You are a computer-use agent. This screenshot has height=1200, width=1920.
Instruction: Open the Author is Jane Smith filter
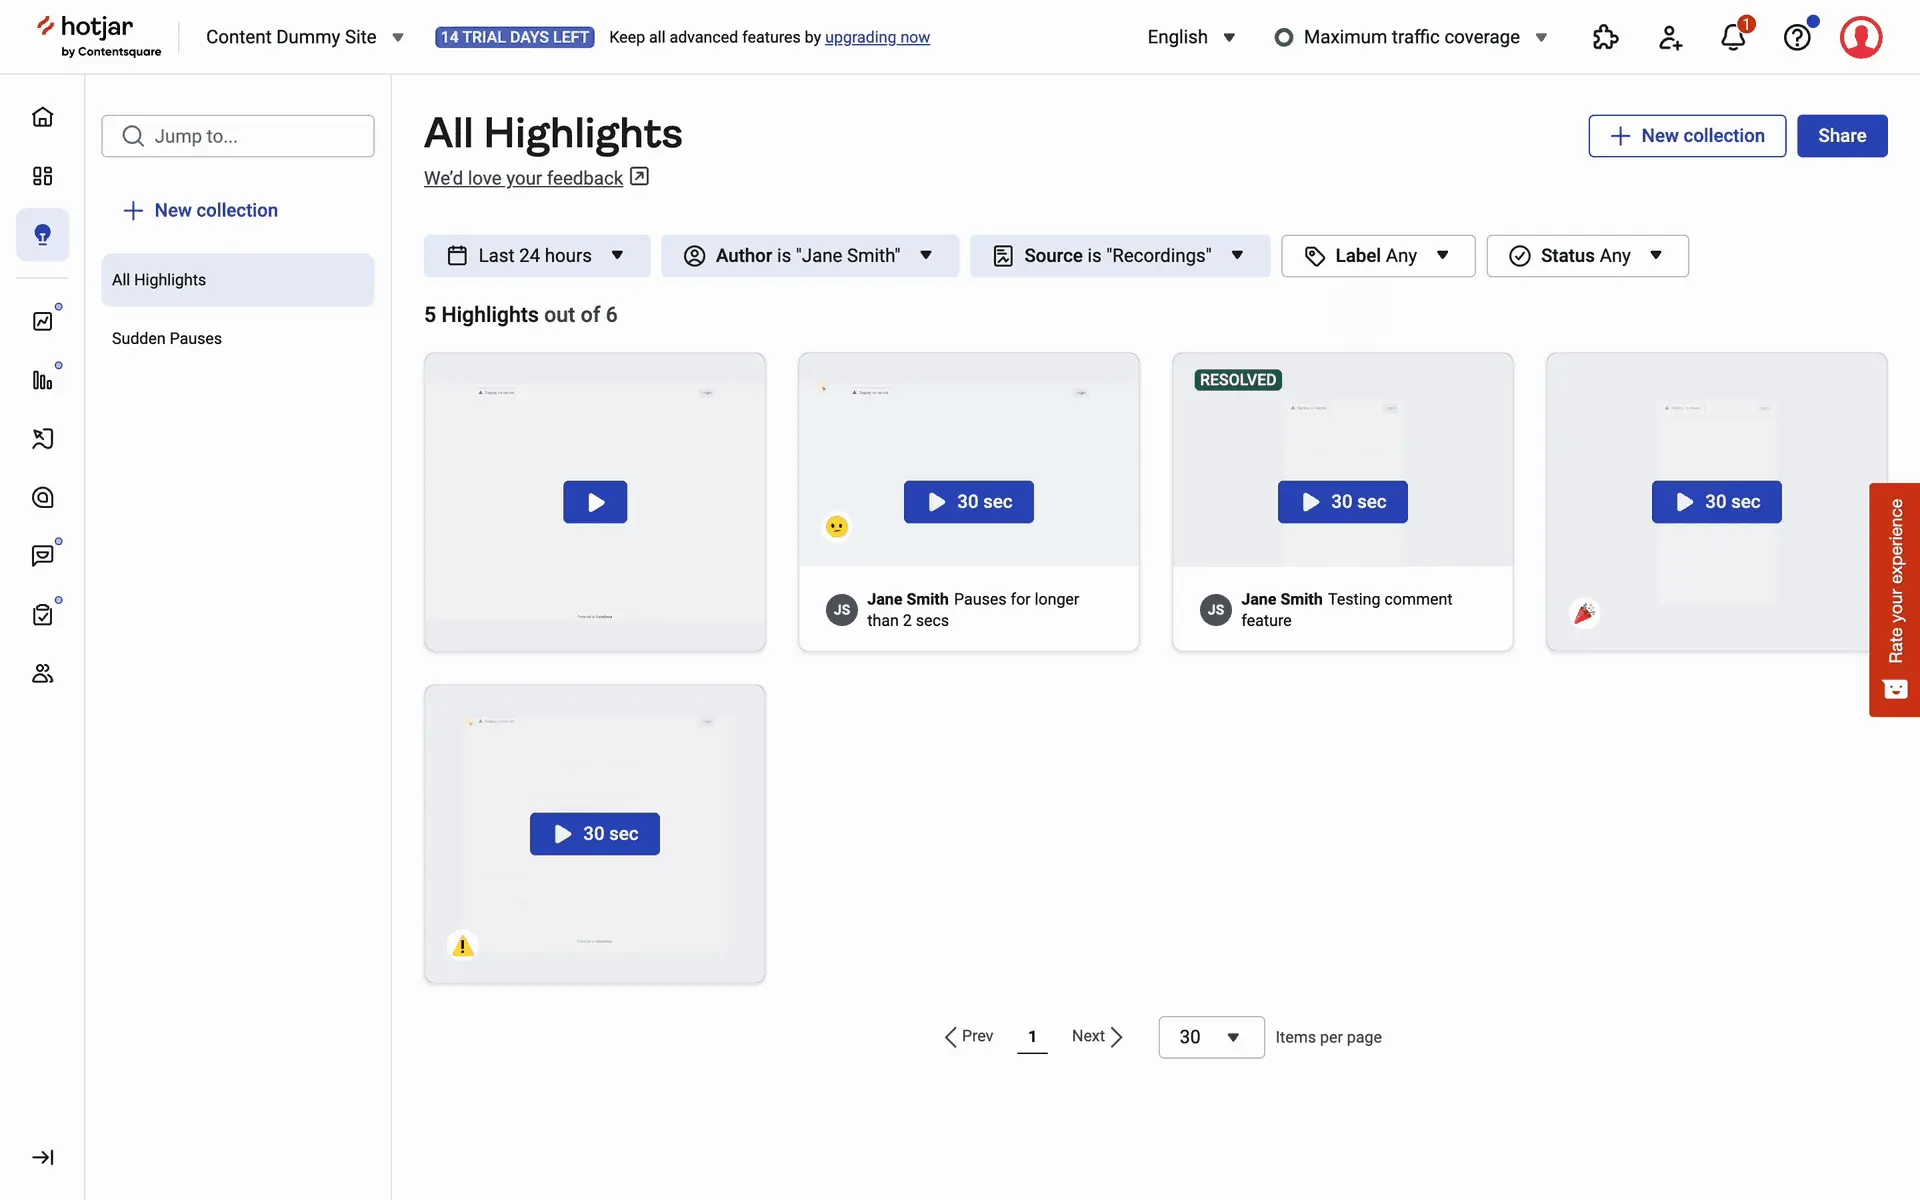809,256
